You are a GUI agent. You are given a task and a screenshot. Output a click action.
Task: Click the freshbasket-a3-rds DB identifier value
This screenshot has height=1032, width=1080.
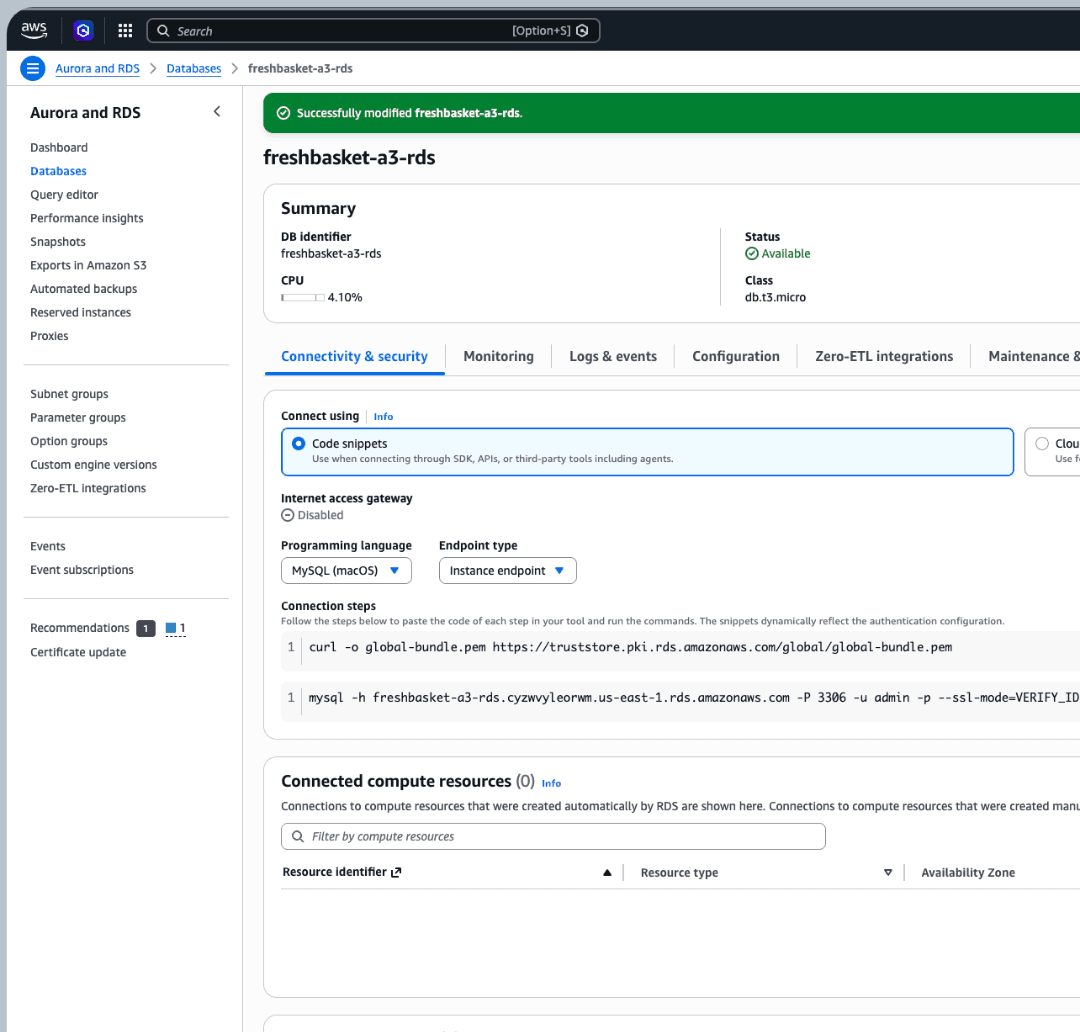click(x=331, y=254)
